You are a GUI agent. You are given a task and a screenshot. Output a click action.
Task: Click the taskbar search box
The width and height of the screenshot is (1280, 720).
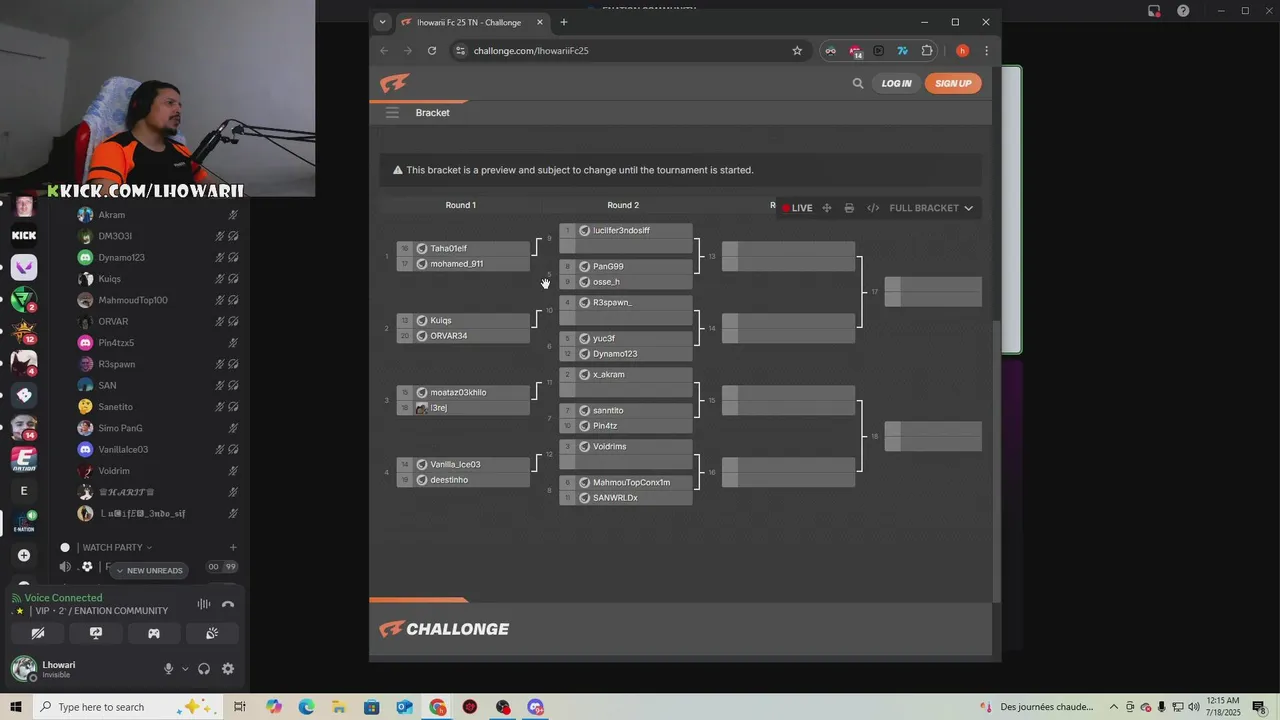(128, 707)
